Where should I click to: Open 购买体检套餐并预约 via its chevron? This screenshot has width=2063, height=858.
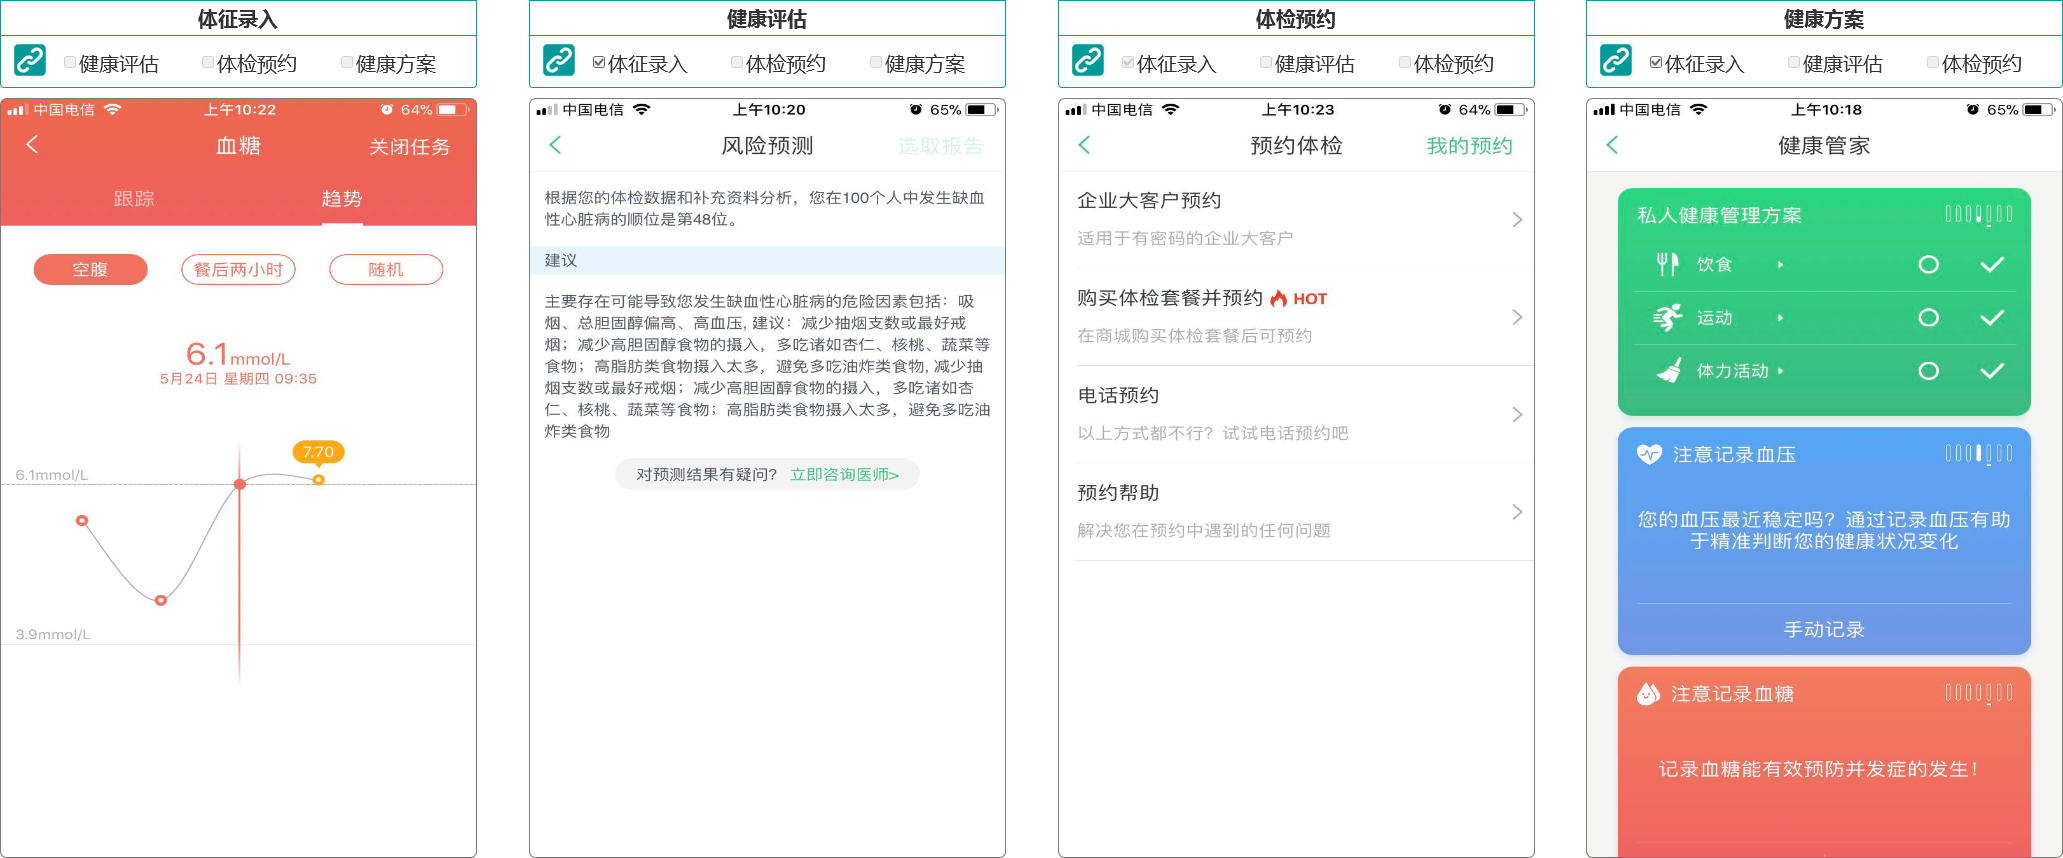[1517, 317]
